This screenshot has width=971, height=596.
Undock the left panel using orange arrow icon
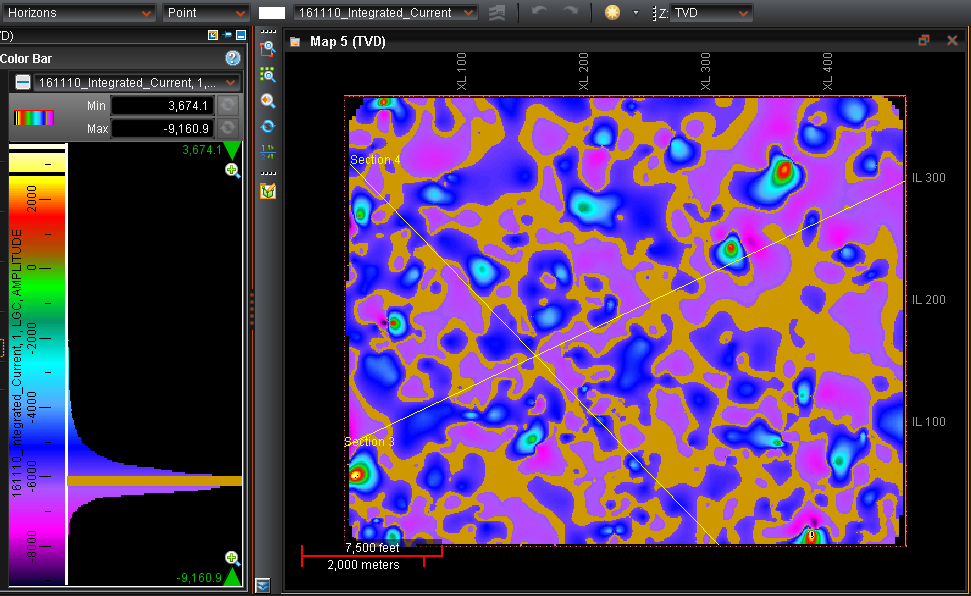213,35
